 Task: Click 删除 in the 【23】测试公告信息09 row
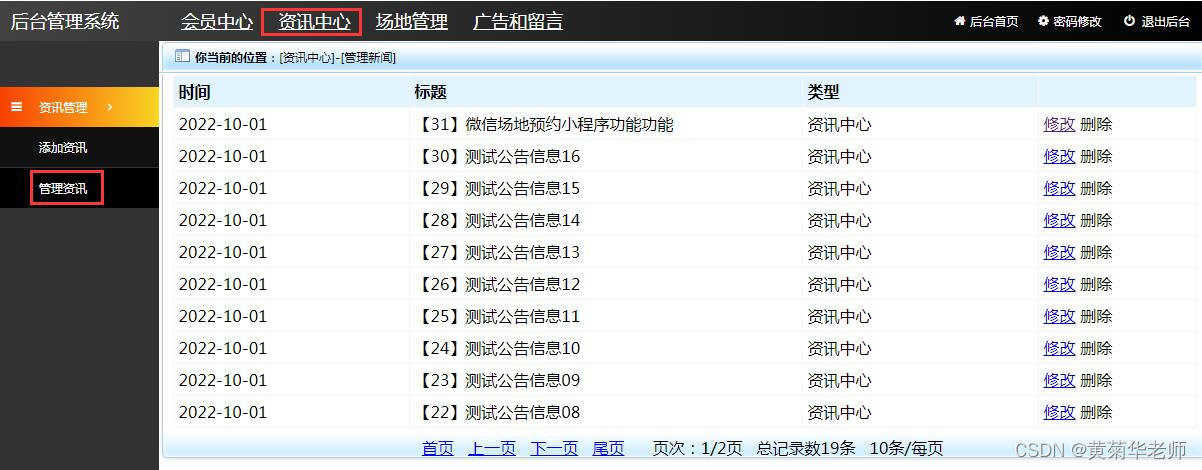(1096, 380)
